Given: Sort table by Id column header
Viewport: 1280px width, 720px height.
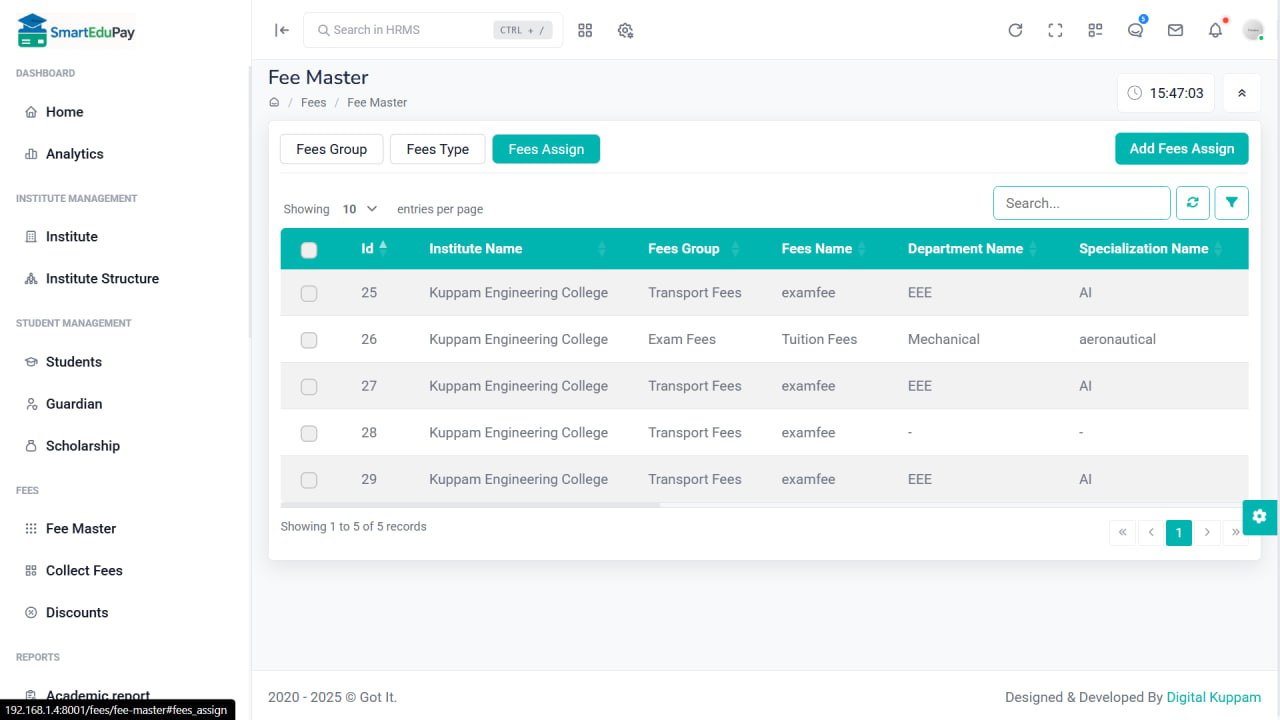Looking at the screenshot, I should point(368,249).
